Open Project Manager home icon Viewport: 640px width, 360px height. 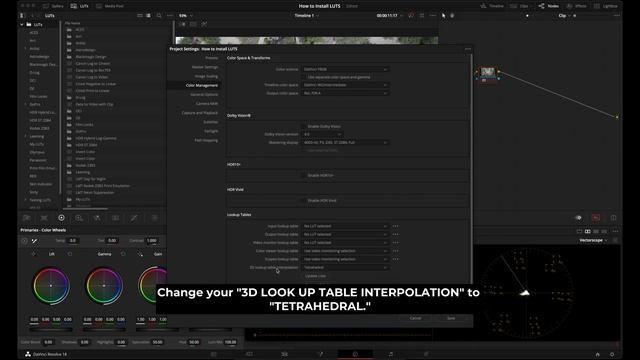point(597,354)
